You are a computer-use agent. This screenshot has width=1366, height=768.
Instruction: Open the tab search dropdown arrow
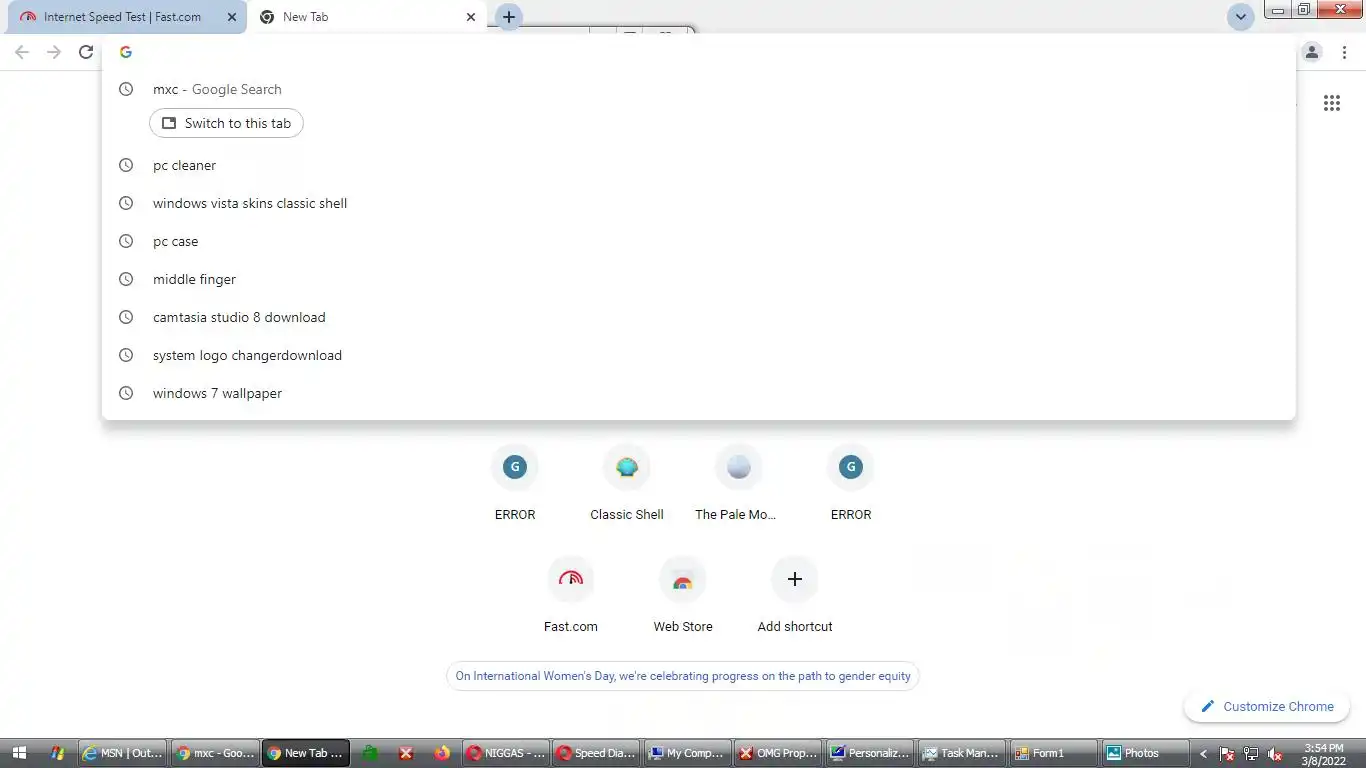point(1240,17)
